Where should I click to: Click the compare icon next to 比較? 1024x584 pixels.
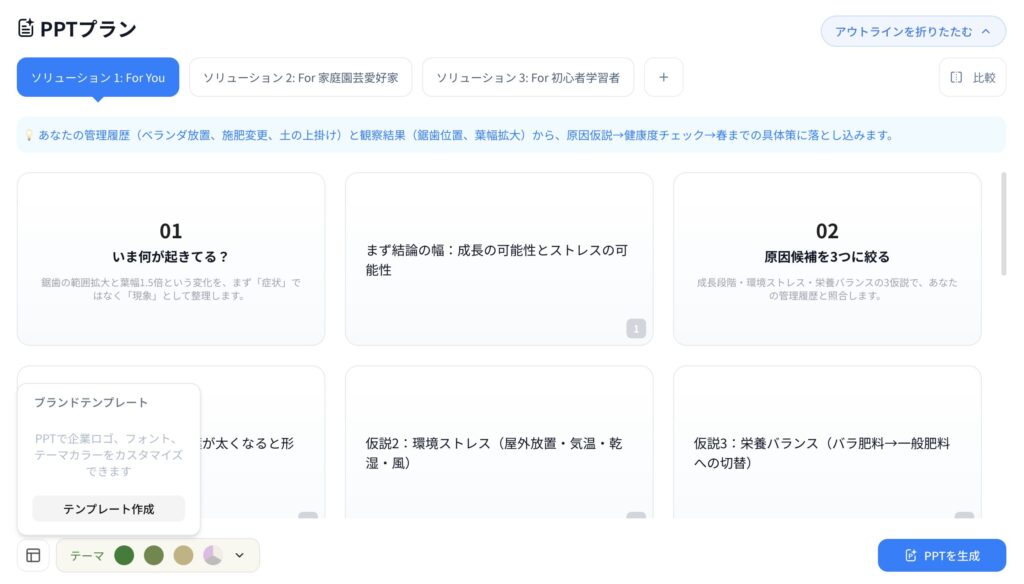956,77
